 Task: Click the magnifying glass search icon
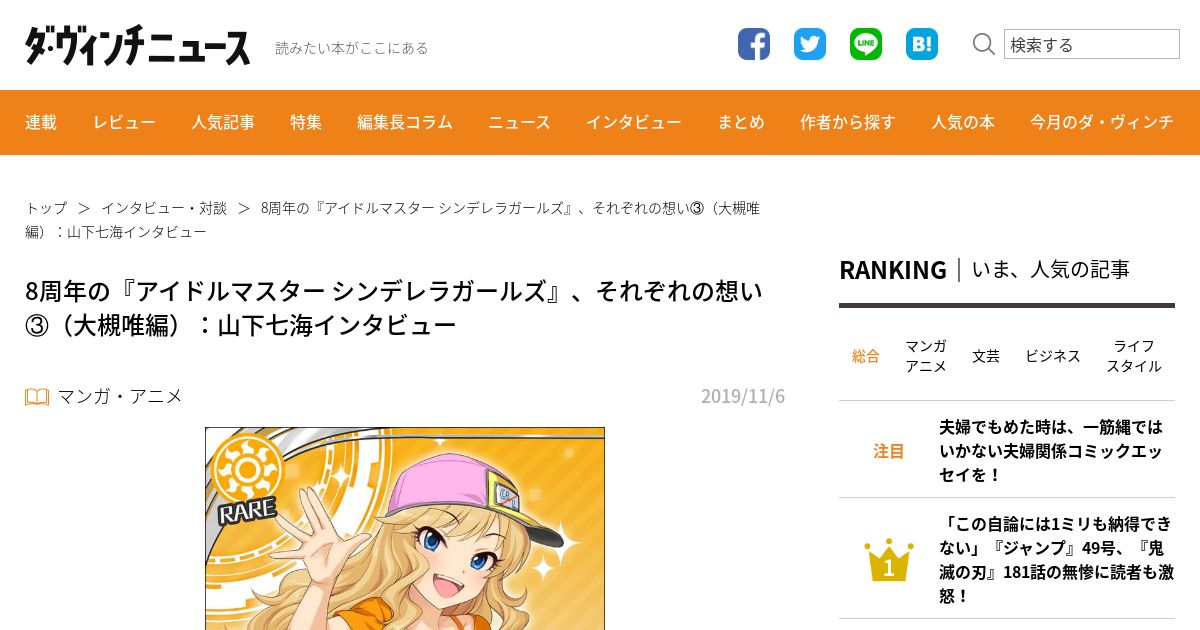click(984, 44)
